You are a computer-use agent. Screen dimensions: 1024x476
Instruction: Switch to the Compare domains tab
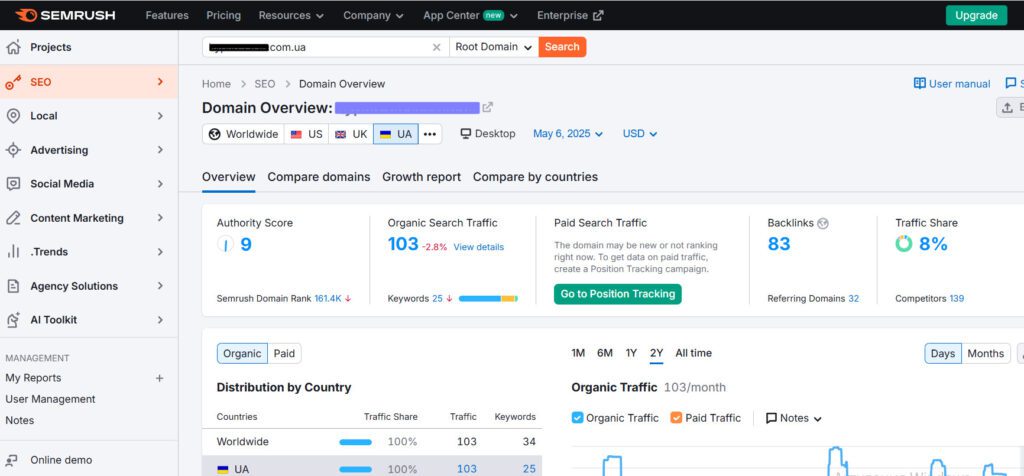pyautogui.click(x=319, y=177)
